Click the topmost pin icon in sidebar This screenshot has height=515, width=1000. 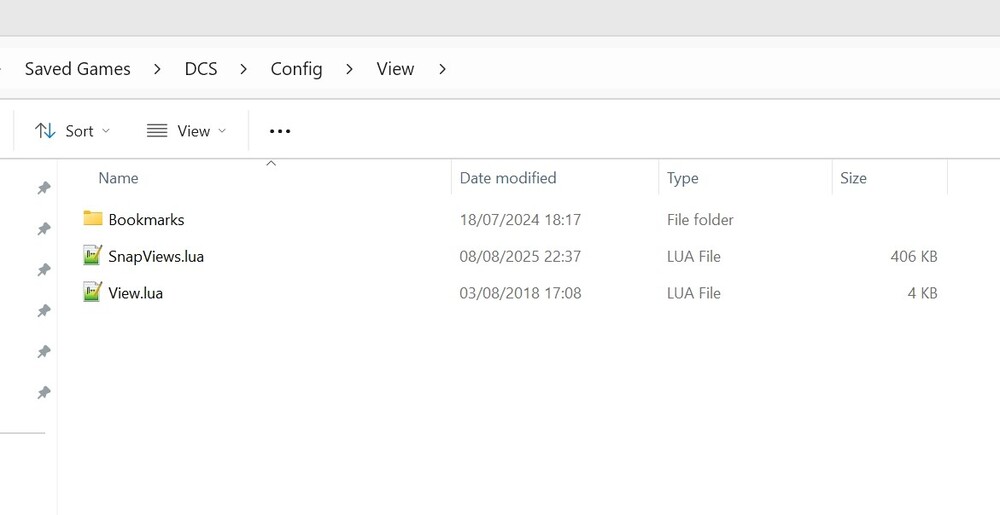coord(44,188)
